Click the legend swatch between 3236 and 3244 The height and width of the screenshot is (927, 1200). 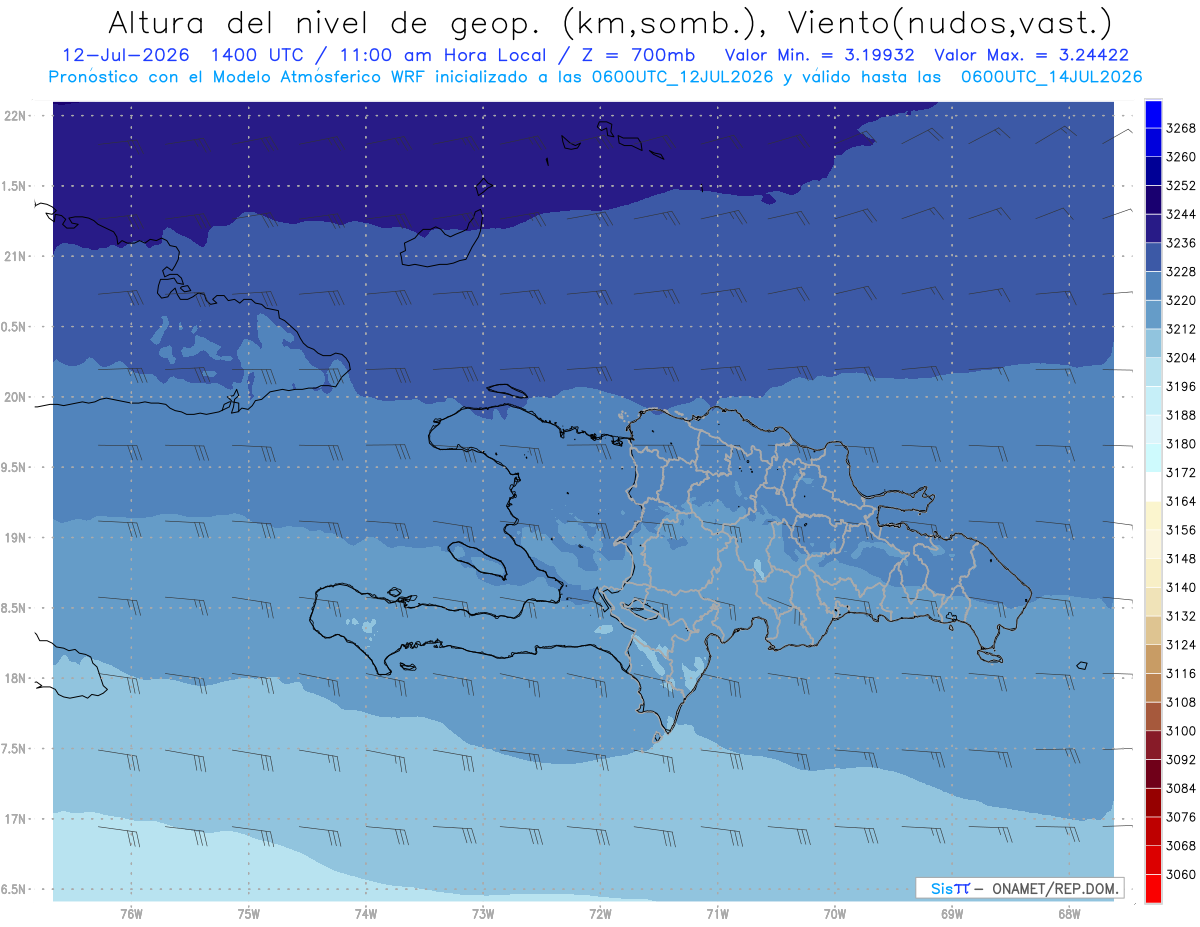point(1153,228)
